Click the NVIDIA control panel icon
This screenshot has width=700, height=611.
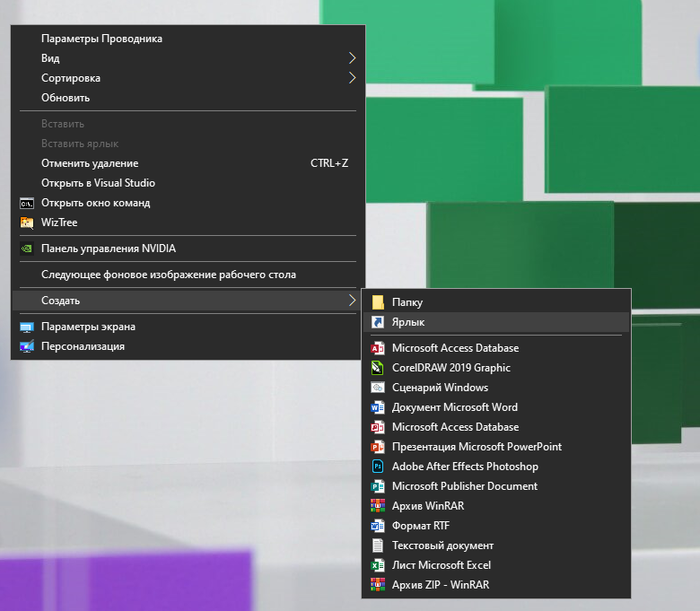tap(27, 248)
